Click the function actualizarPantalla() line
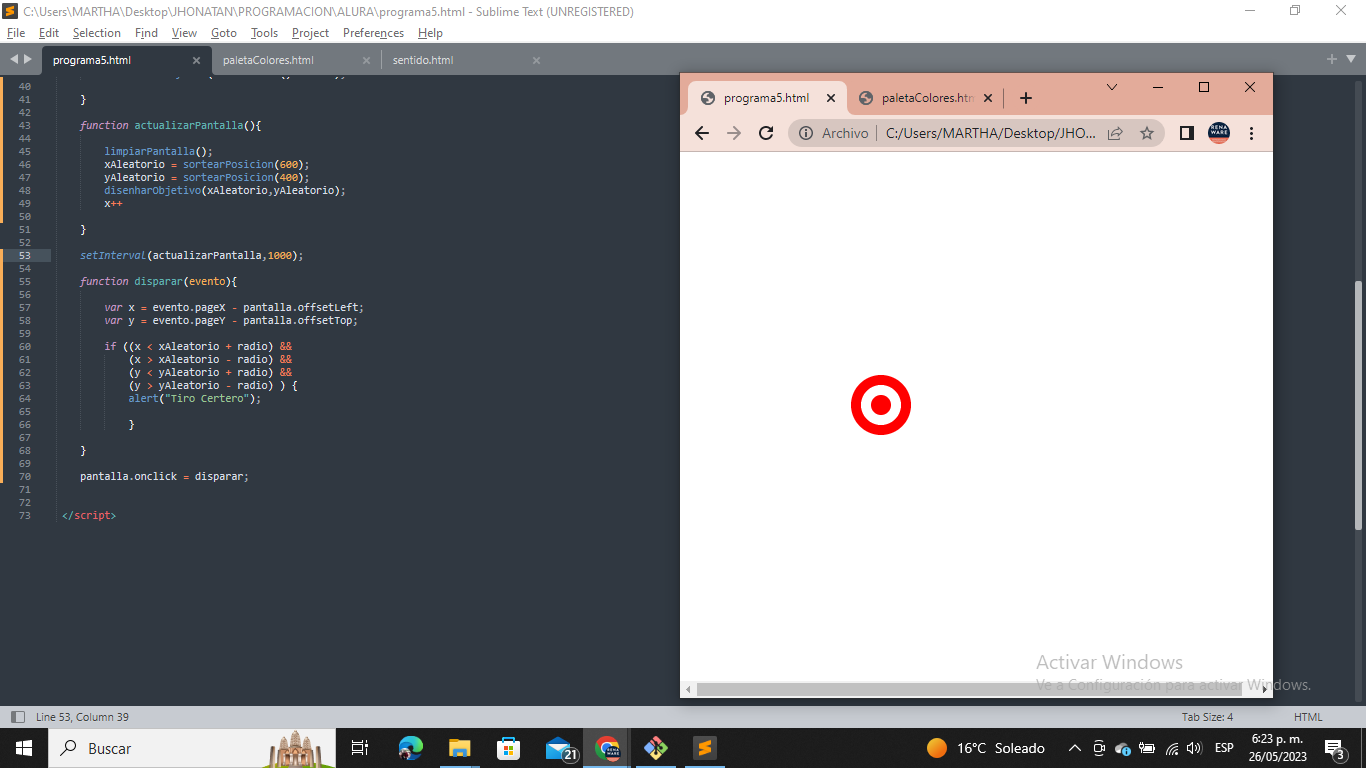 170,125
